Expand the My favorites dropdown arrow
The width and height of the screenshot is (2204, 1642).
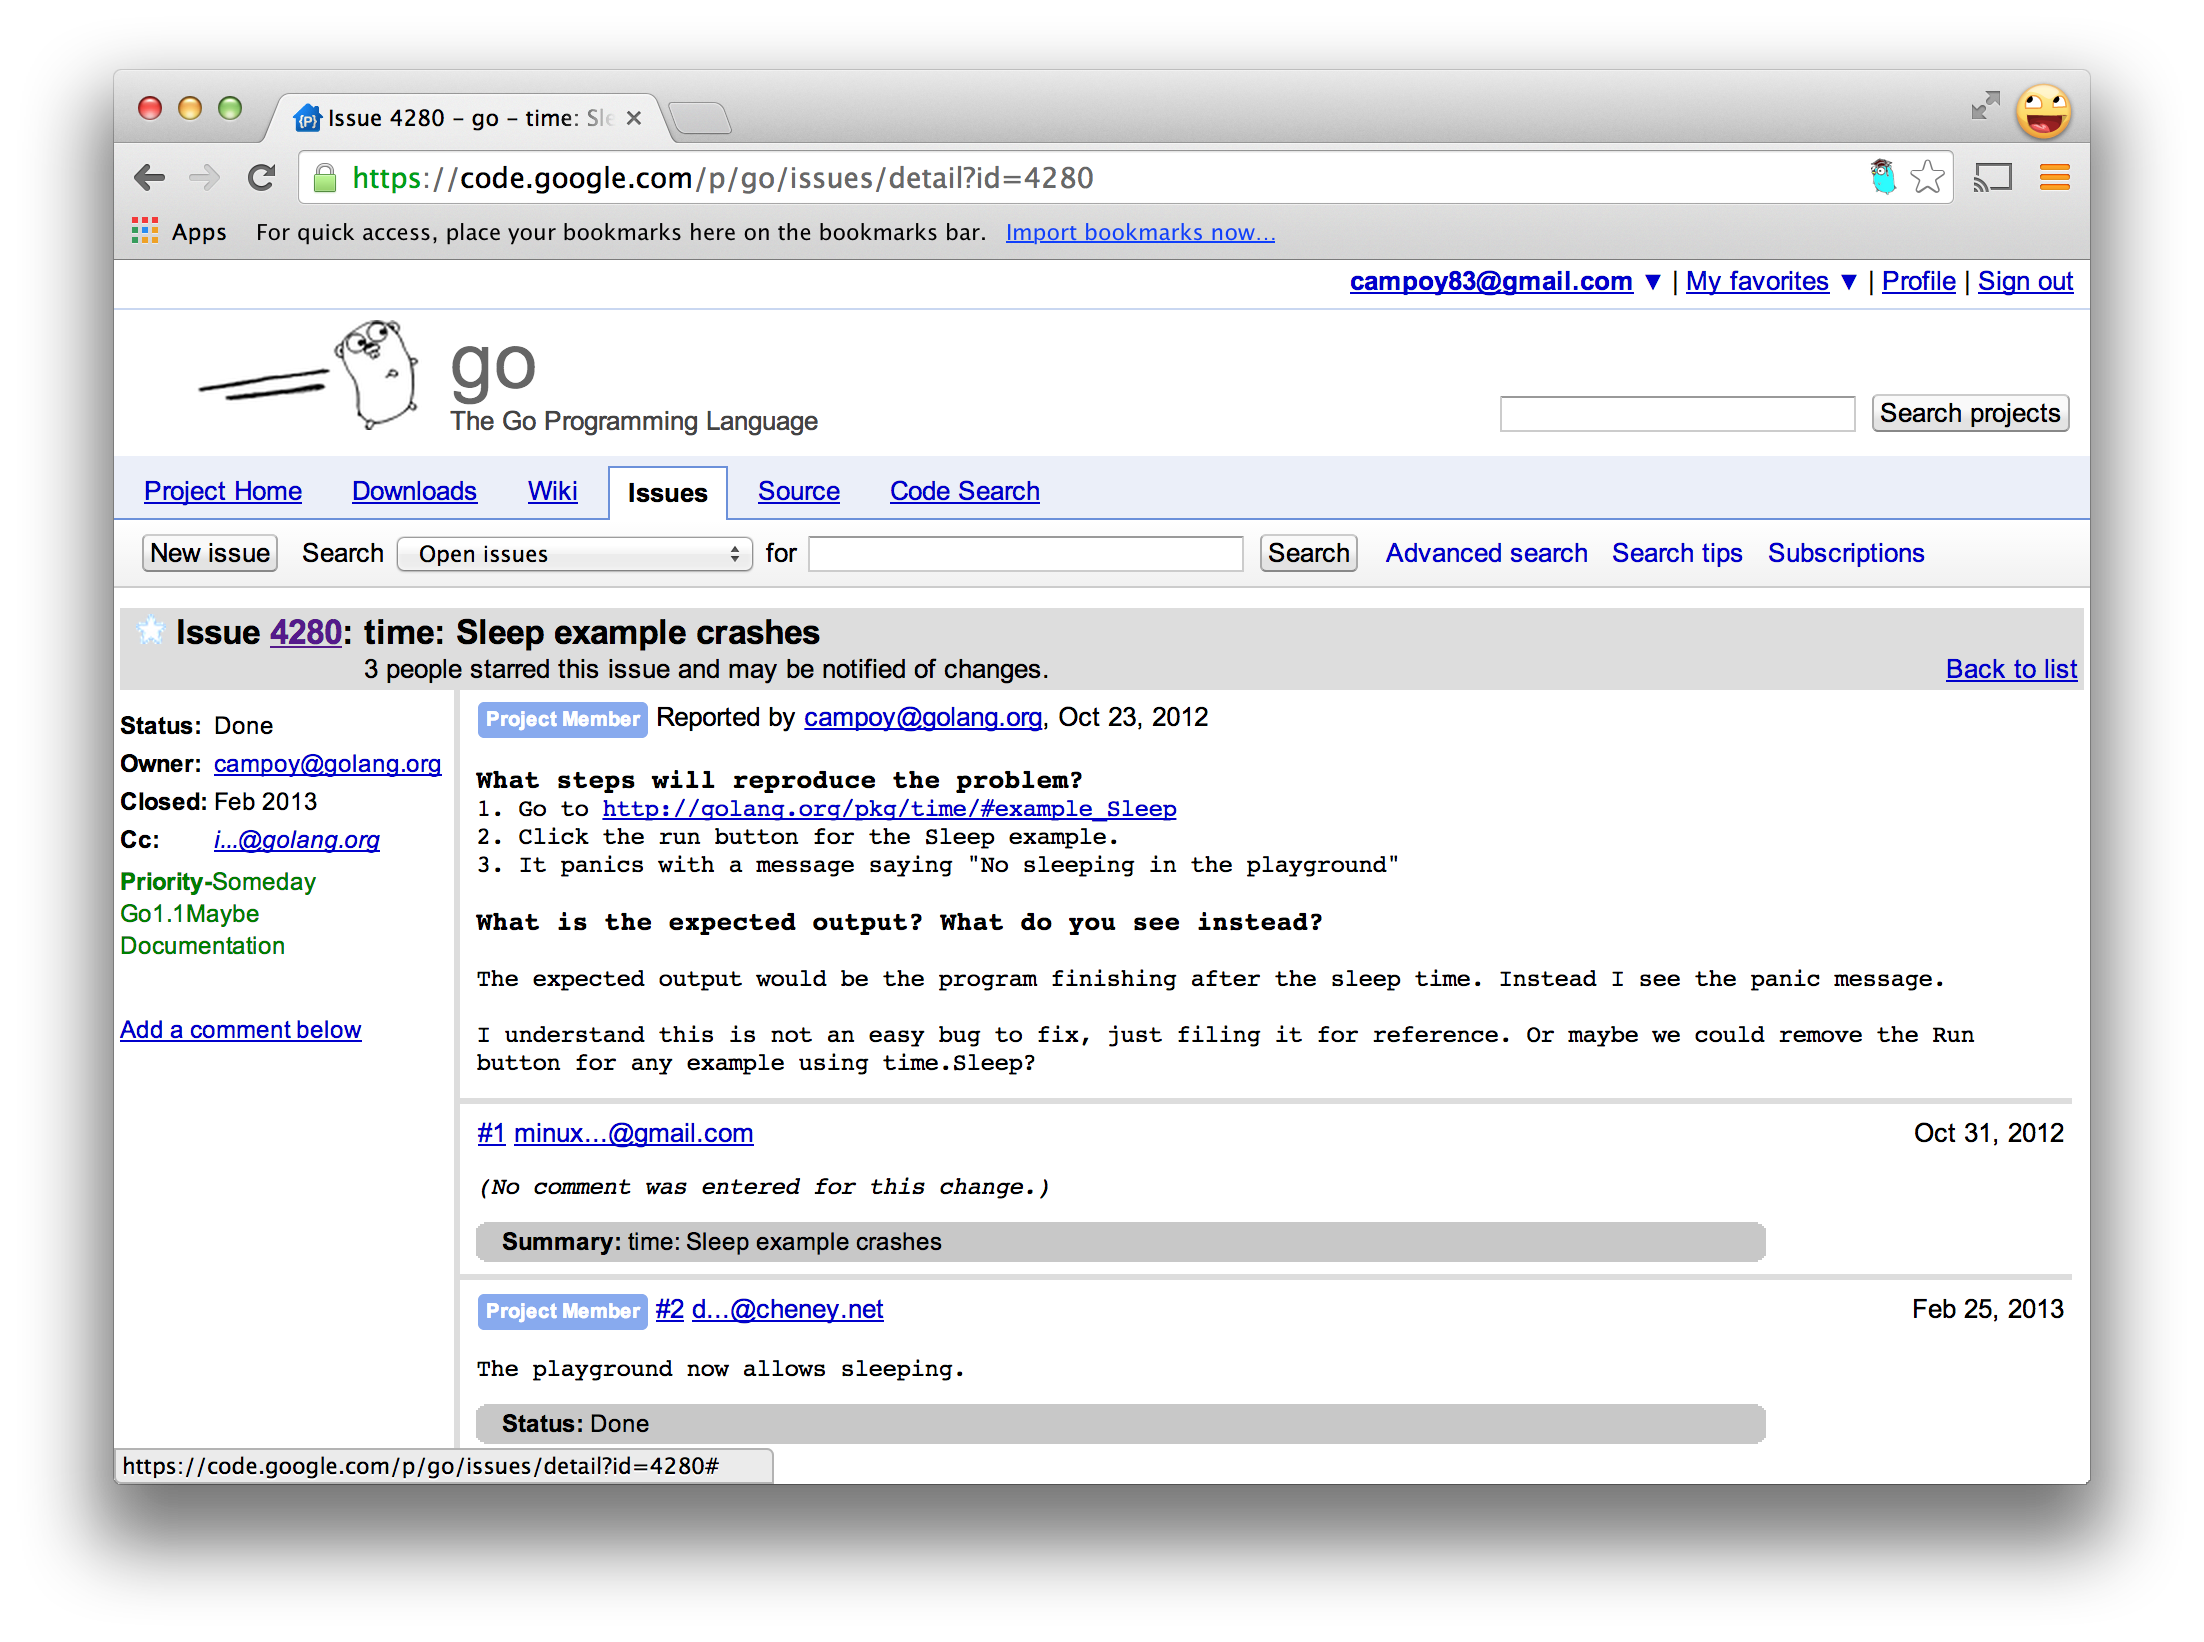pyautogui.click(x=1849, y=282)
